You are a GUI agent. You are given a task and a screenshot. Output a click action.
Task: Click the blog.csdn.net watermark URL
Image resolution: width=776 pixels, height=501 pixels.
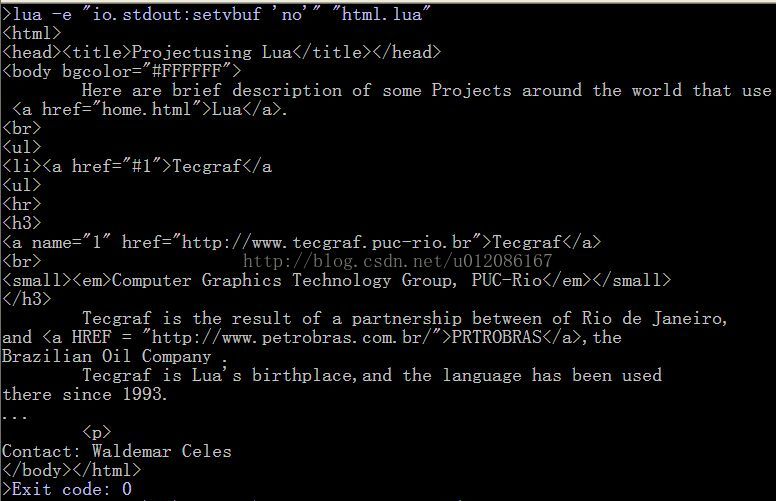tap(397, 261)
